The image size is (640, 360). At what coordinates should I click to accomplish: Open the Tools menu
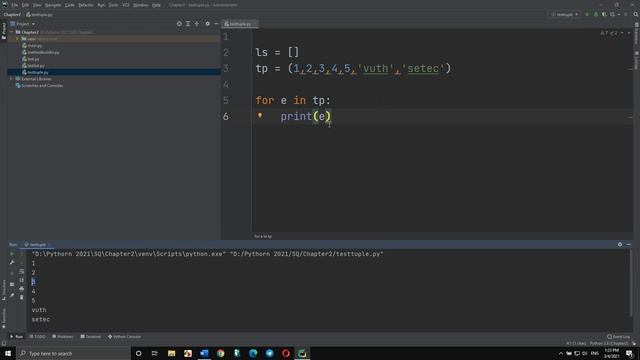pyautogui.click(x=113, y=5)
